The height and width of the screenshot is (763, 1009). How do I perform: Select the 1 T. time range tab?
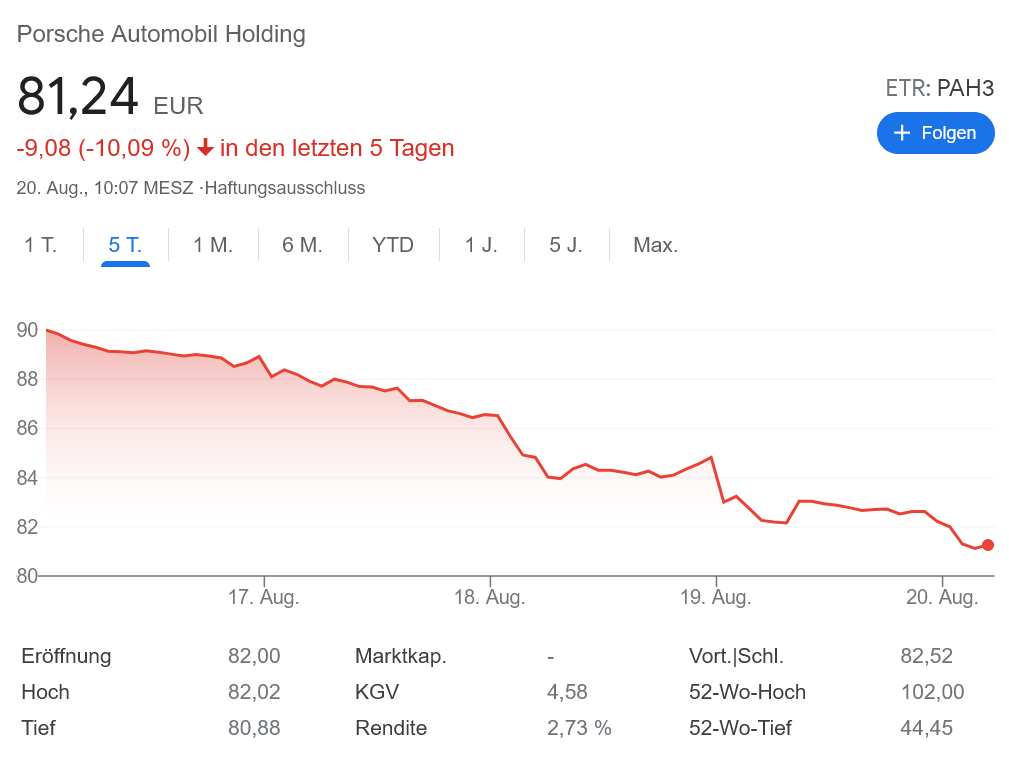41,245
